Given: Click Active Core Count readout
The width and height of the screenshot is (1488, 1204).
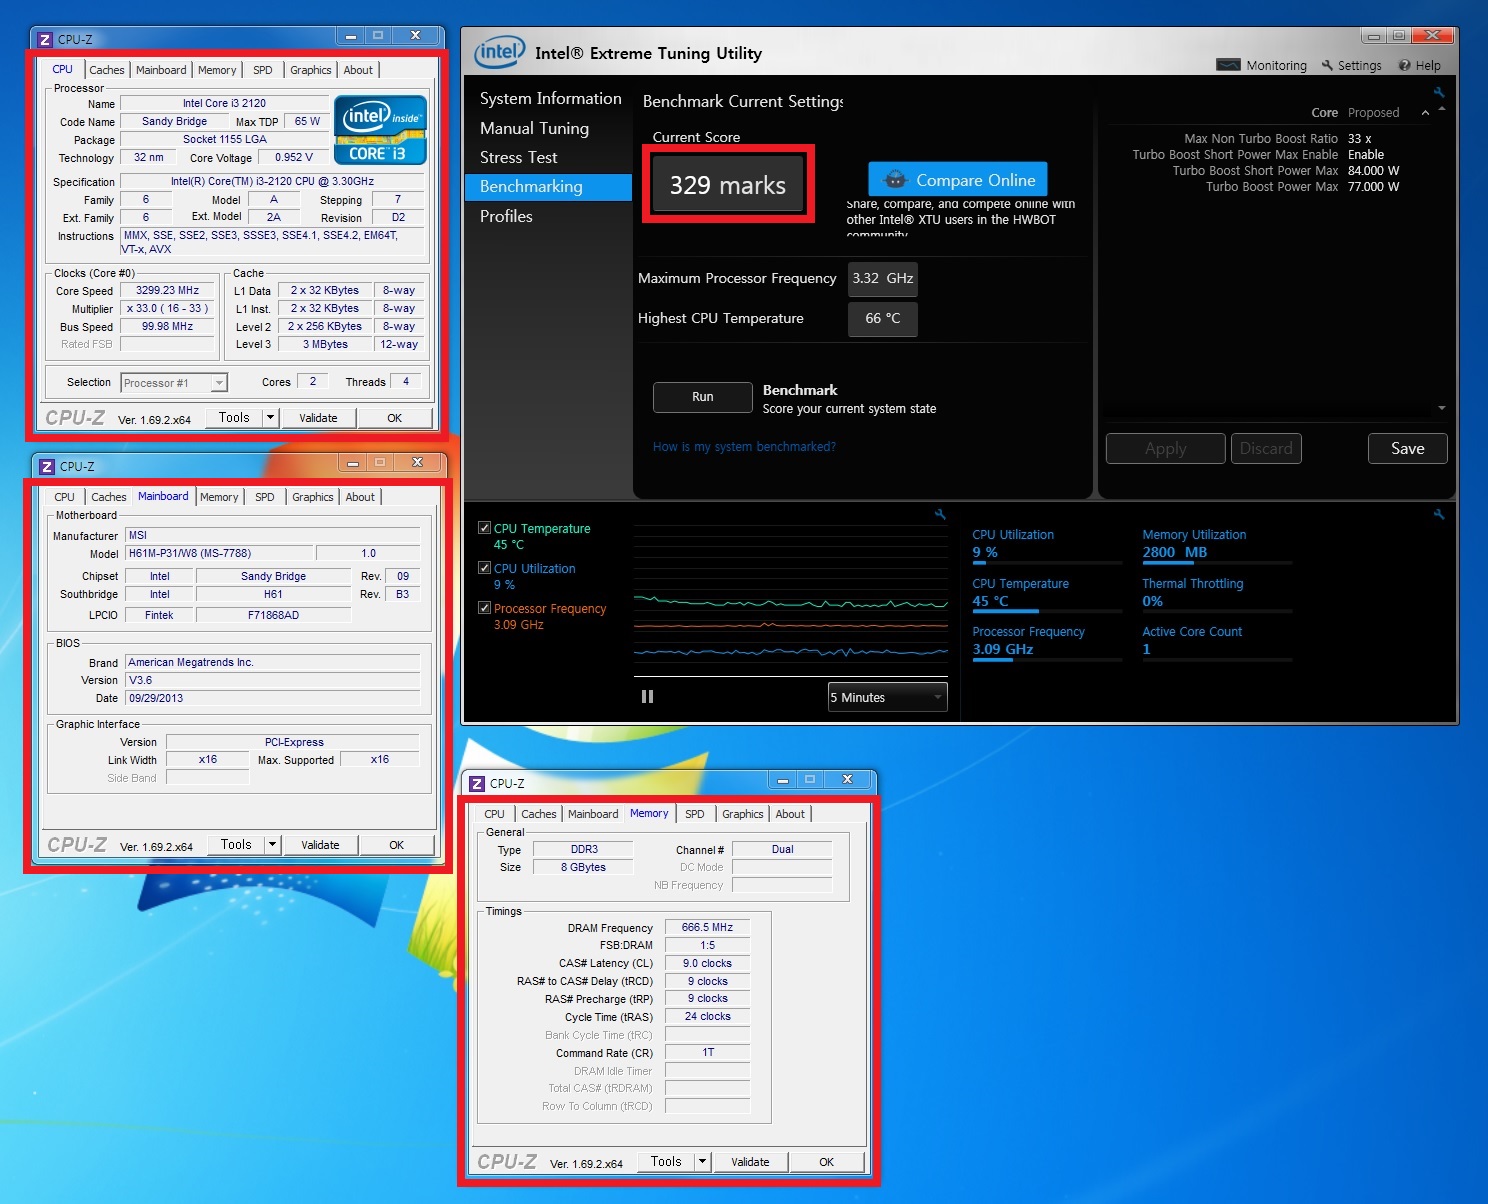Looking at the screenshot, I should pyautogui.click(x=1146, y=649).
